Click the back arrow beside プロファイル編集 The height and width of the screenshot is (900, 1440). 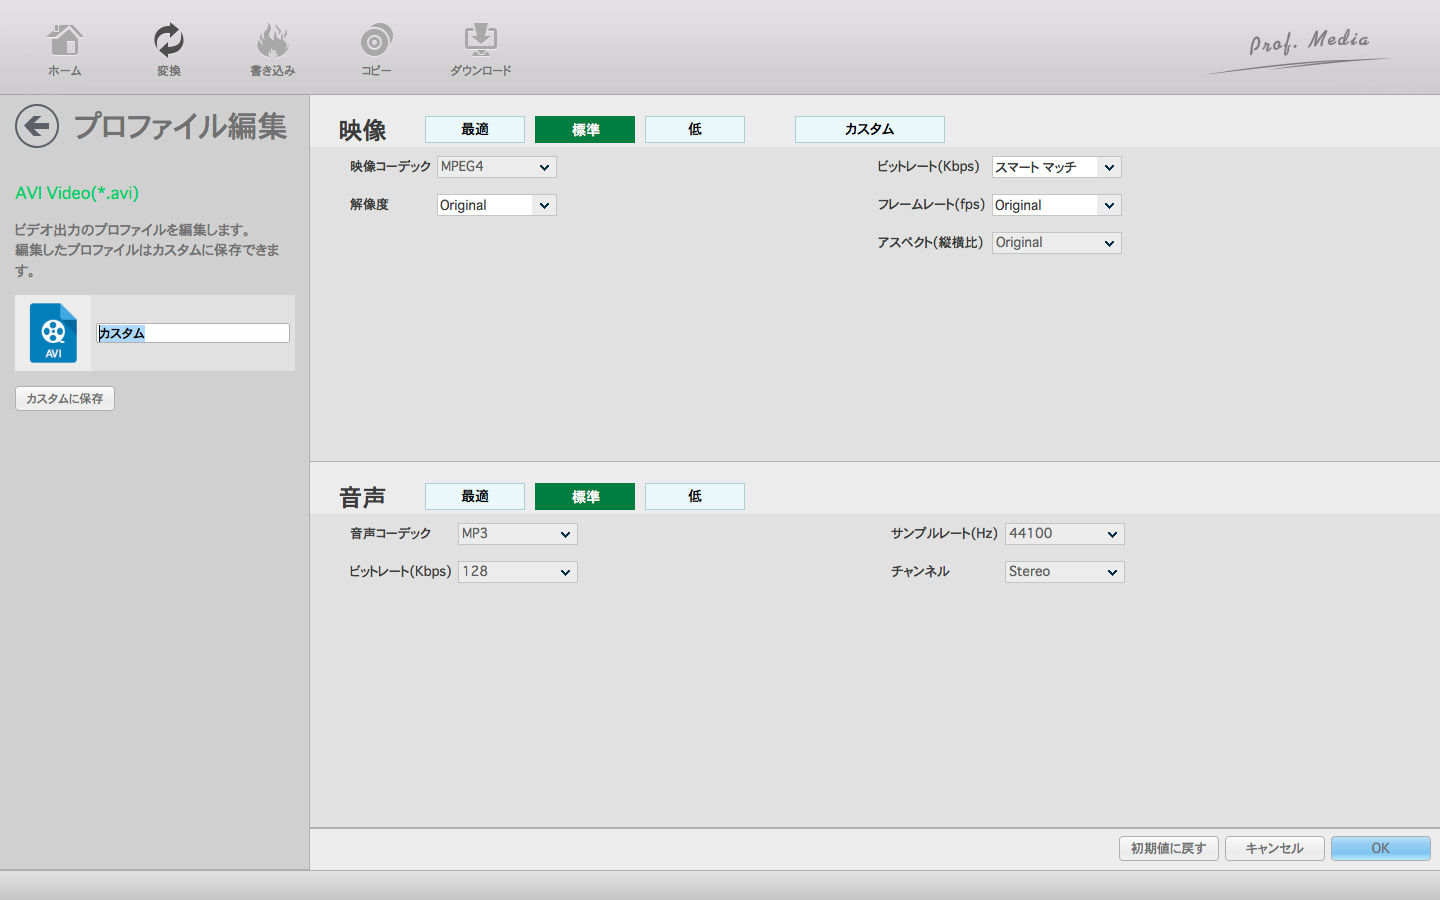pyautogui.click(x=37, y=127)
